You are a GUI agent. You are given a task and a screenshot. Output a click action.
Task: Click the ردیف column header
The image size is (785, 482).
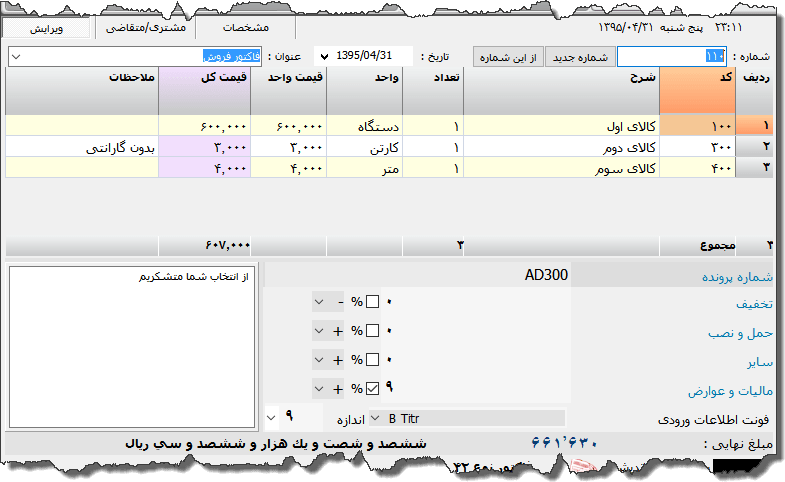754,91
